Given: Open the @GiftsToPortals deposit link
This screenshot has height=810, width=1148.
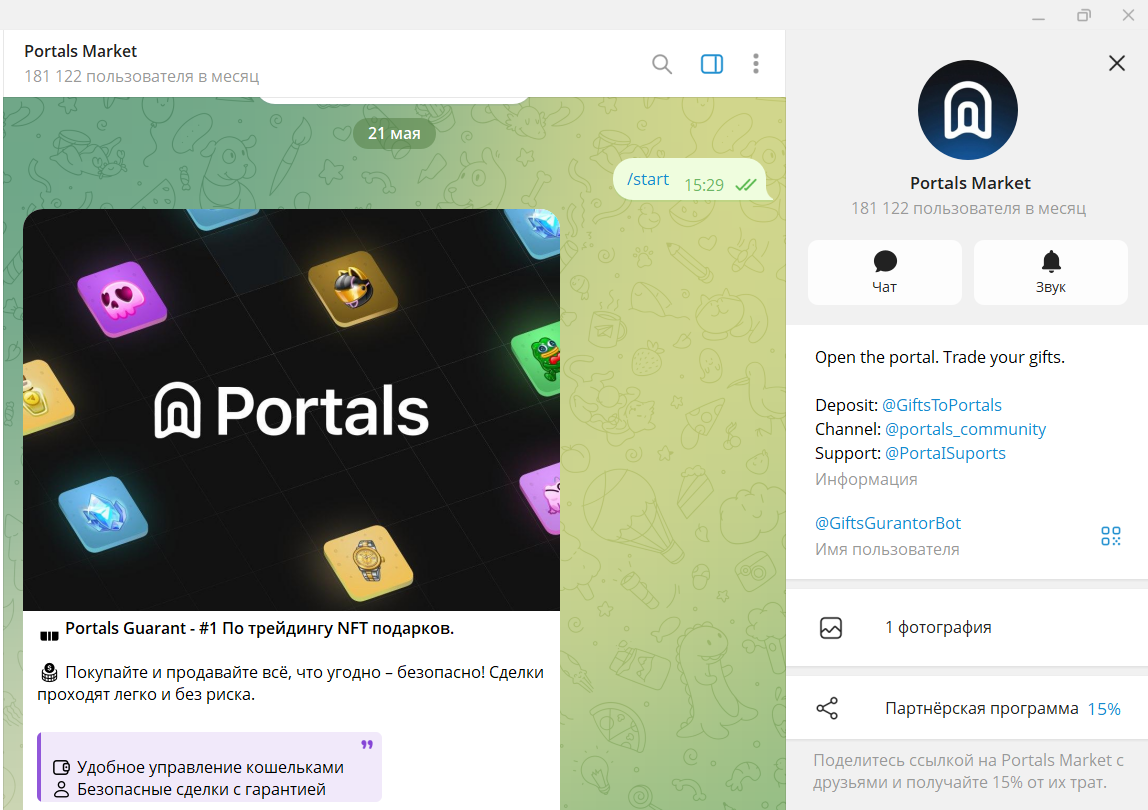Looking at the screenshot, I should [x=942, y=405].
